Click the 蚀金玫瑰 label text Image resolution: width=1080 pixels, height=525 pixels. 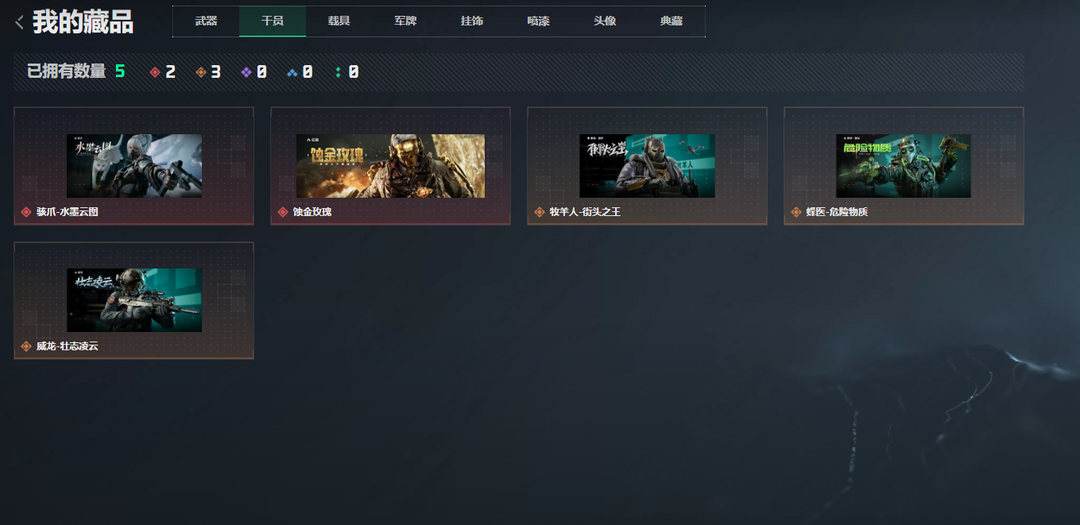(312, 212)
